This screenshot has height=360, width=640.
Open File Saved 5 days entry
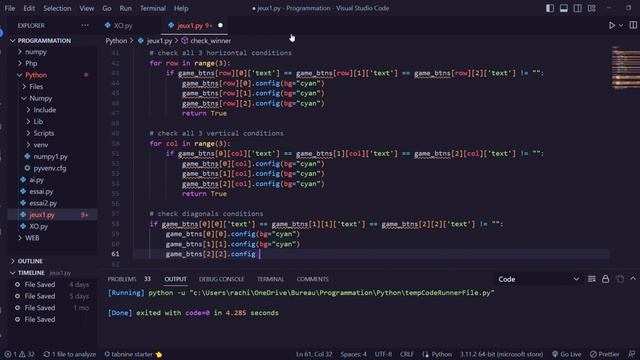pos(53,296)
